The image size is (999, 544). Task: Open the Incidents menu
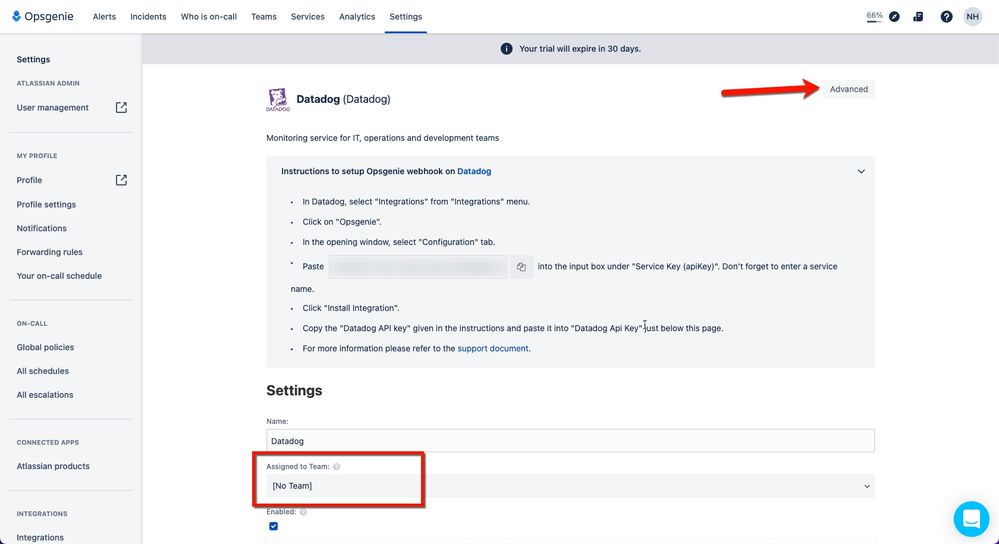click(148, 17)
